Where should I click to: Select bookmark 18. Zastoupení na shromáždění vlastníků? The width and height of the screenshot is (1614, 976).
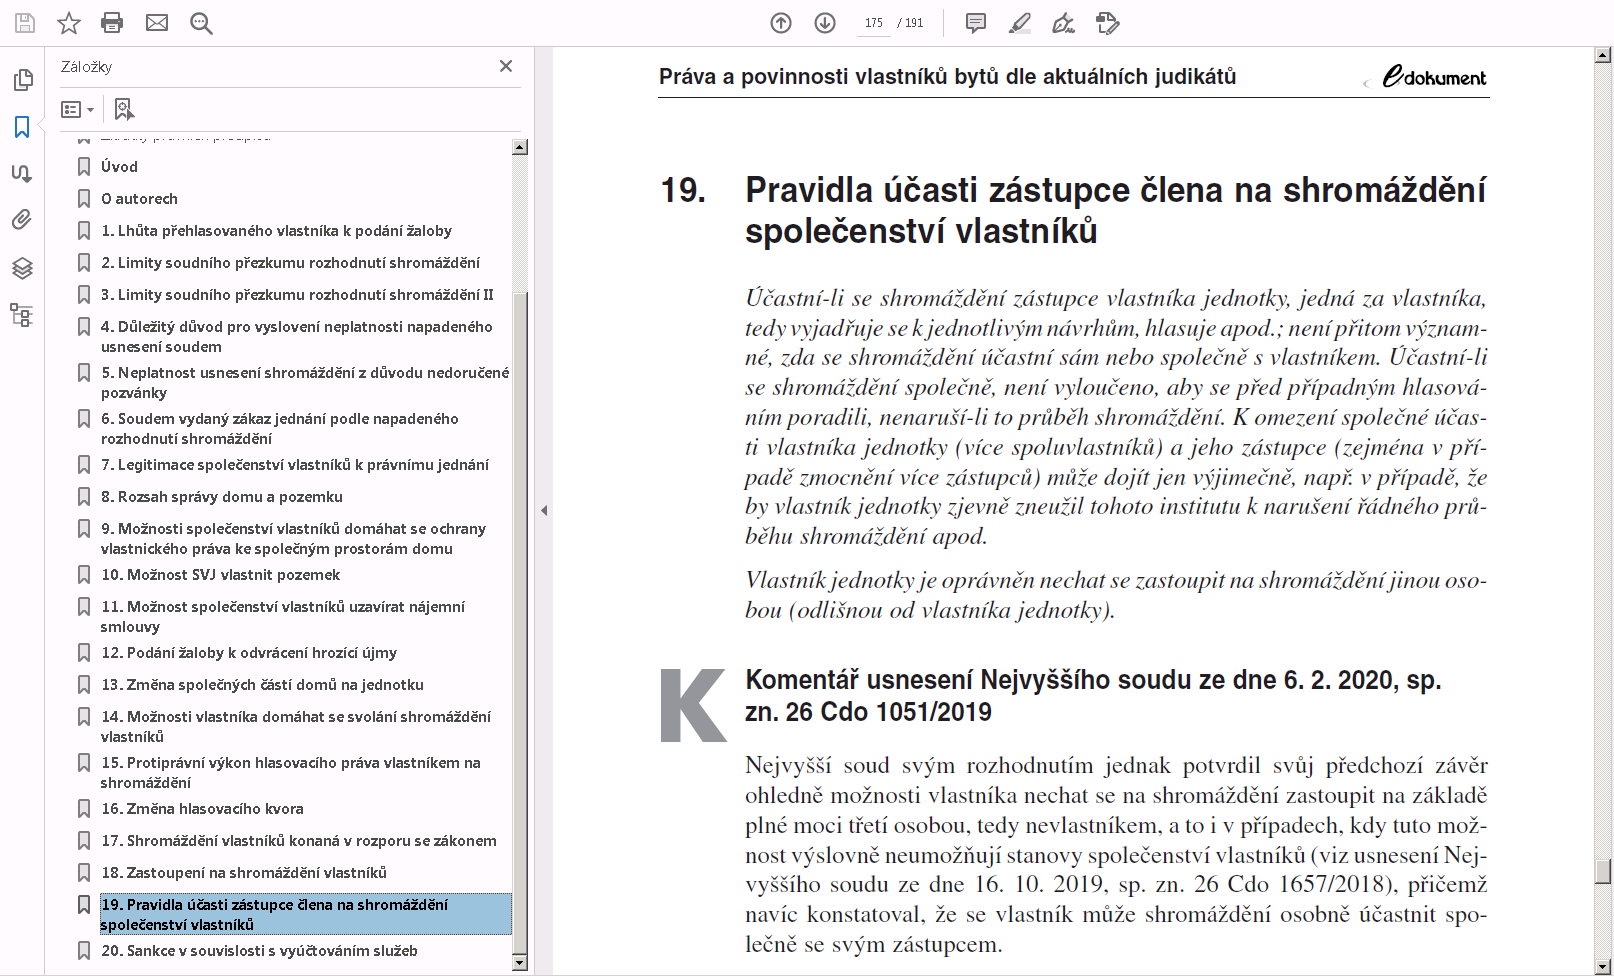click(x=244, y=873)
